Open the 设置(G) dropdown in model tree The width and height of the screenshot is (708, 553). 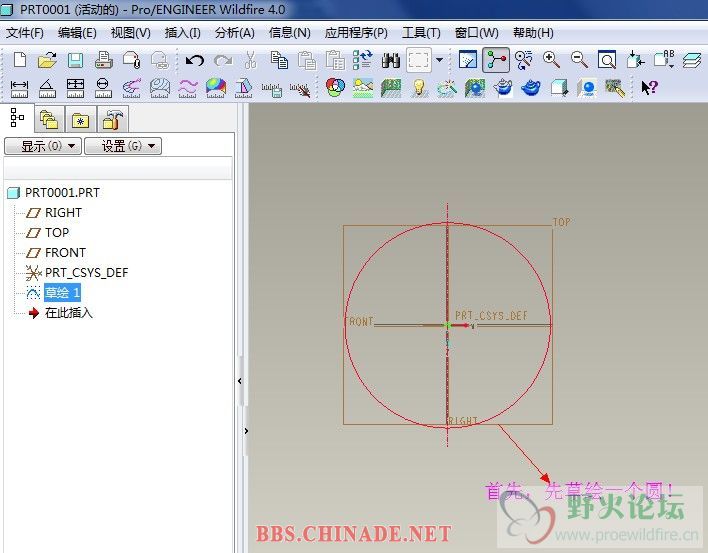[x=122, y=146]
